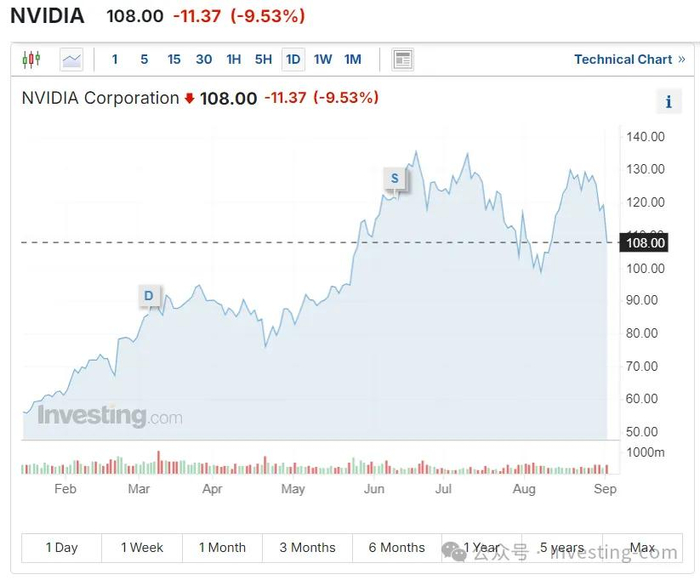The image size is (700, 580).
Task: Set interval to 1W
Action: point(323,60)
